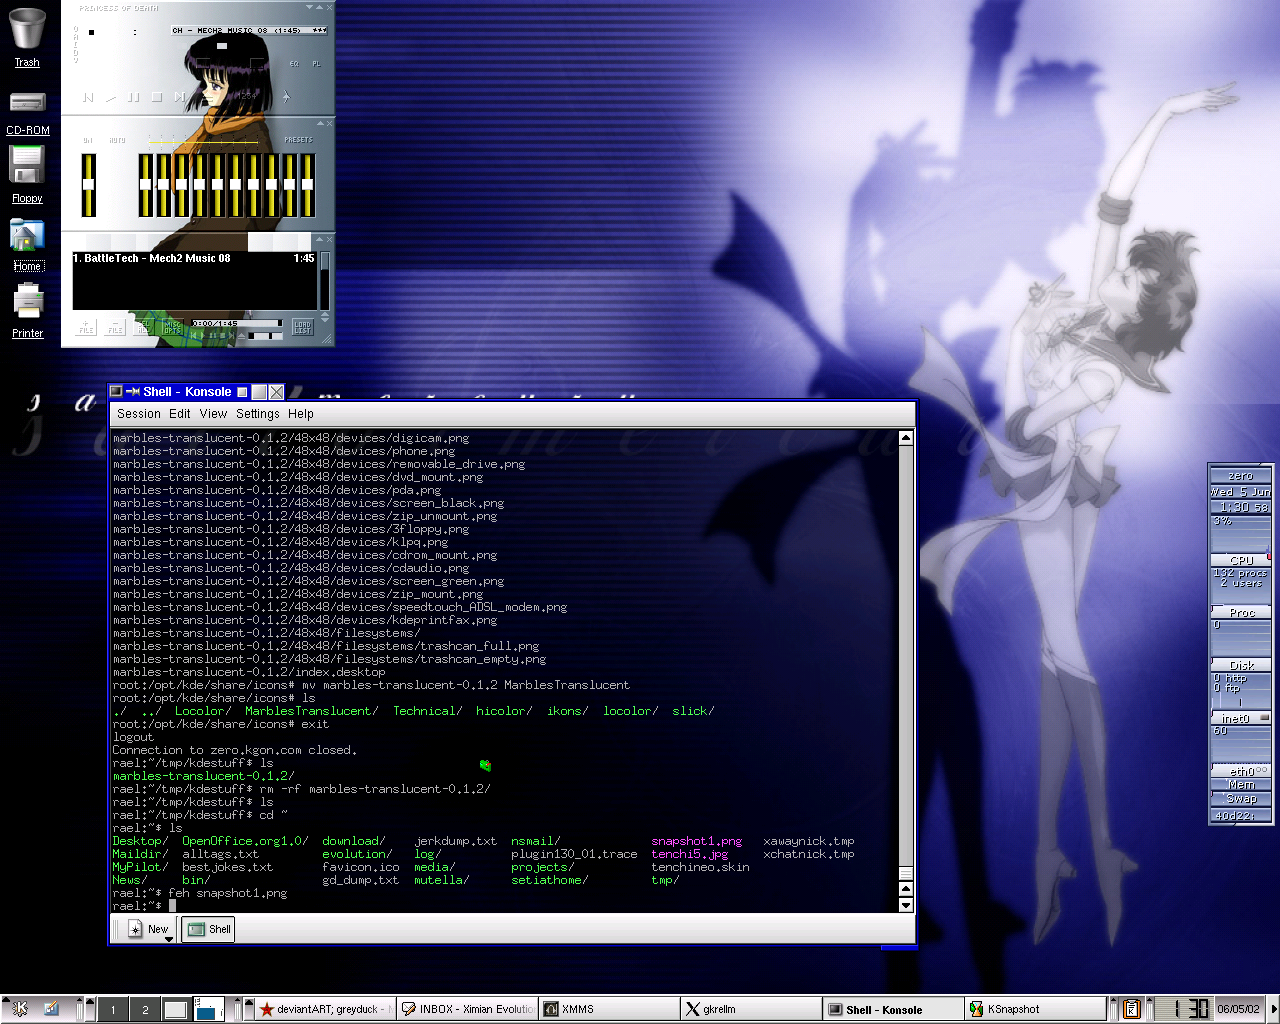1280x1024 pixels.
Task: Click the first equalizer band slider
Action: tap(145, 185)
